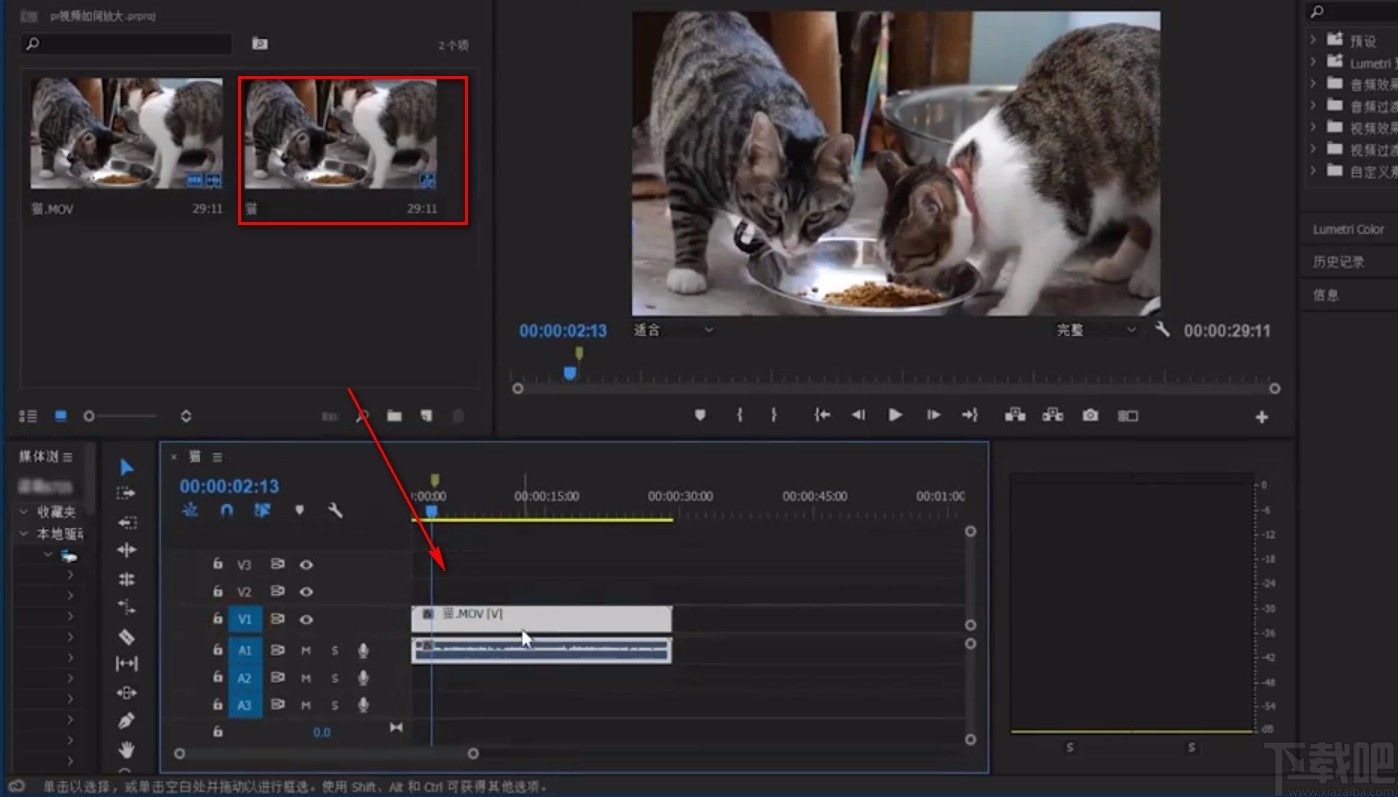Image resolution: width=1398 pixels, height=797 pixels.
Task: Open project panel sort order control
Action: pos(186,416)
